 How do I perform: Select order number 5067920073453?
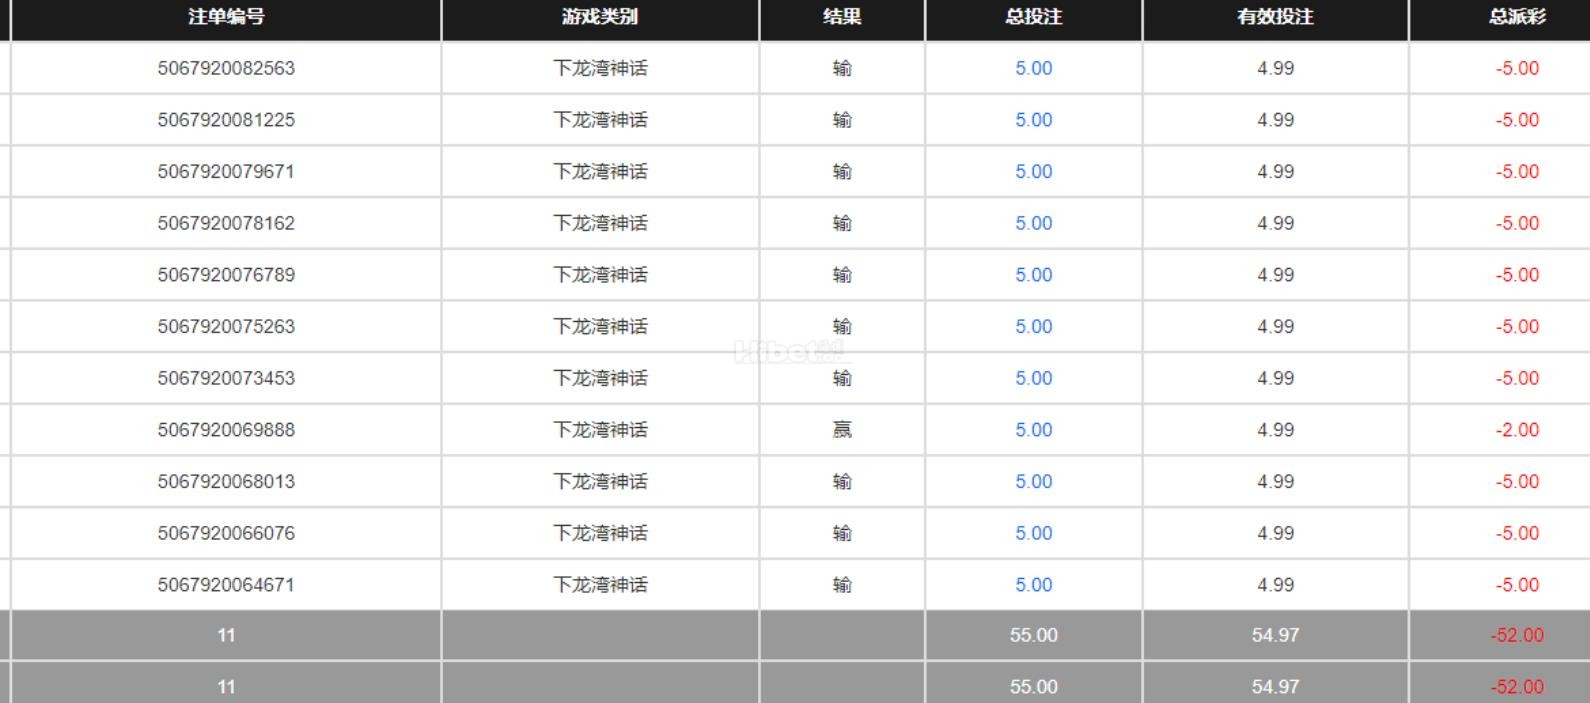pos(226,378)
